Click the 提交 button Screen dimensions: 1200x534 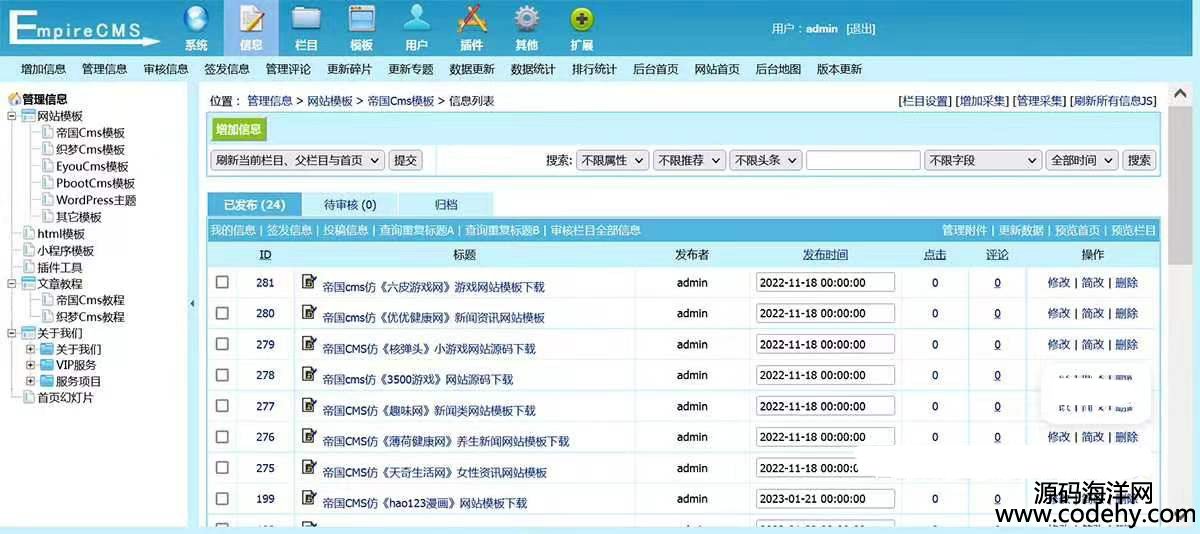click(405, 160)
